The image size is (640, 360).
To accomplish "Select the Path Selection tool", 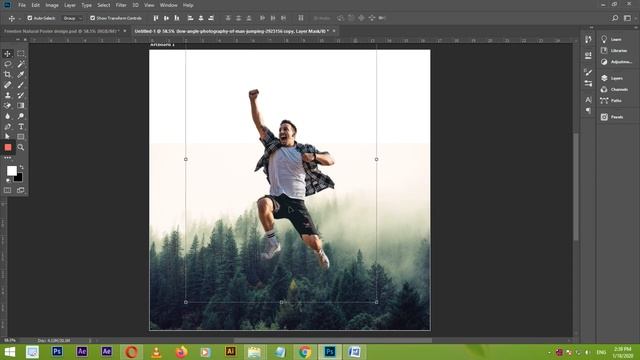I will pos(7,137).
